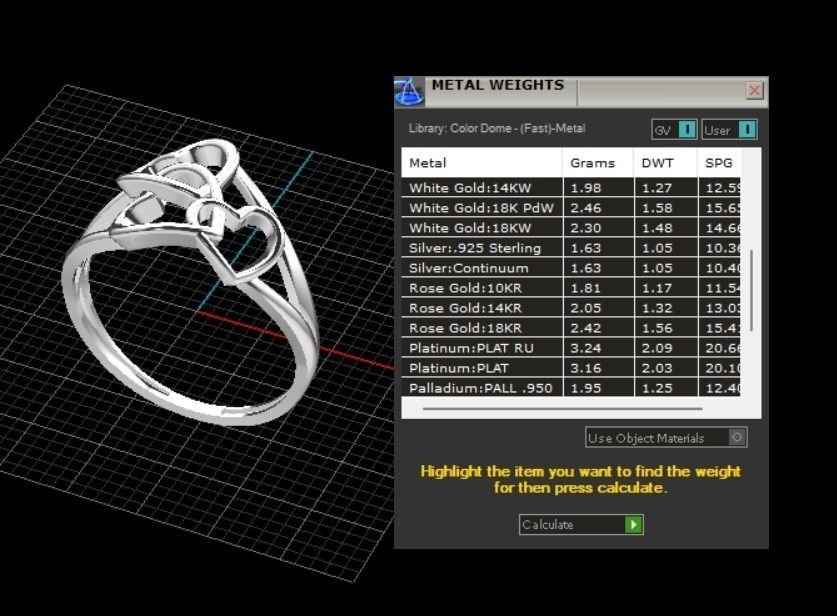Click the vertical scrollbar of metal list
Viewport: 837px width, 616px height.
coord(751,290)
